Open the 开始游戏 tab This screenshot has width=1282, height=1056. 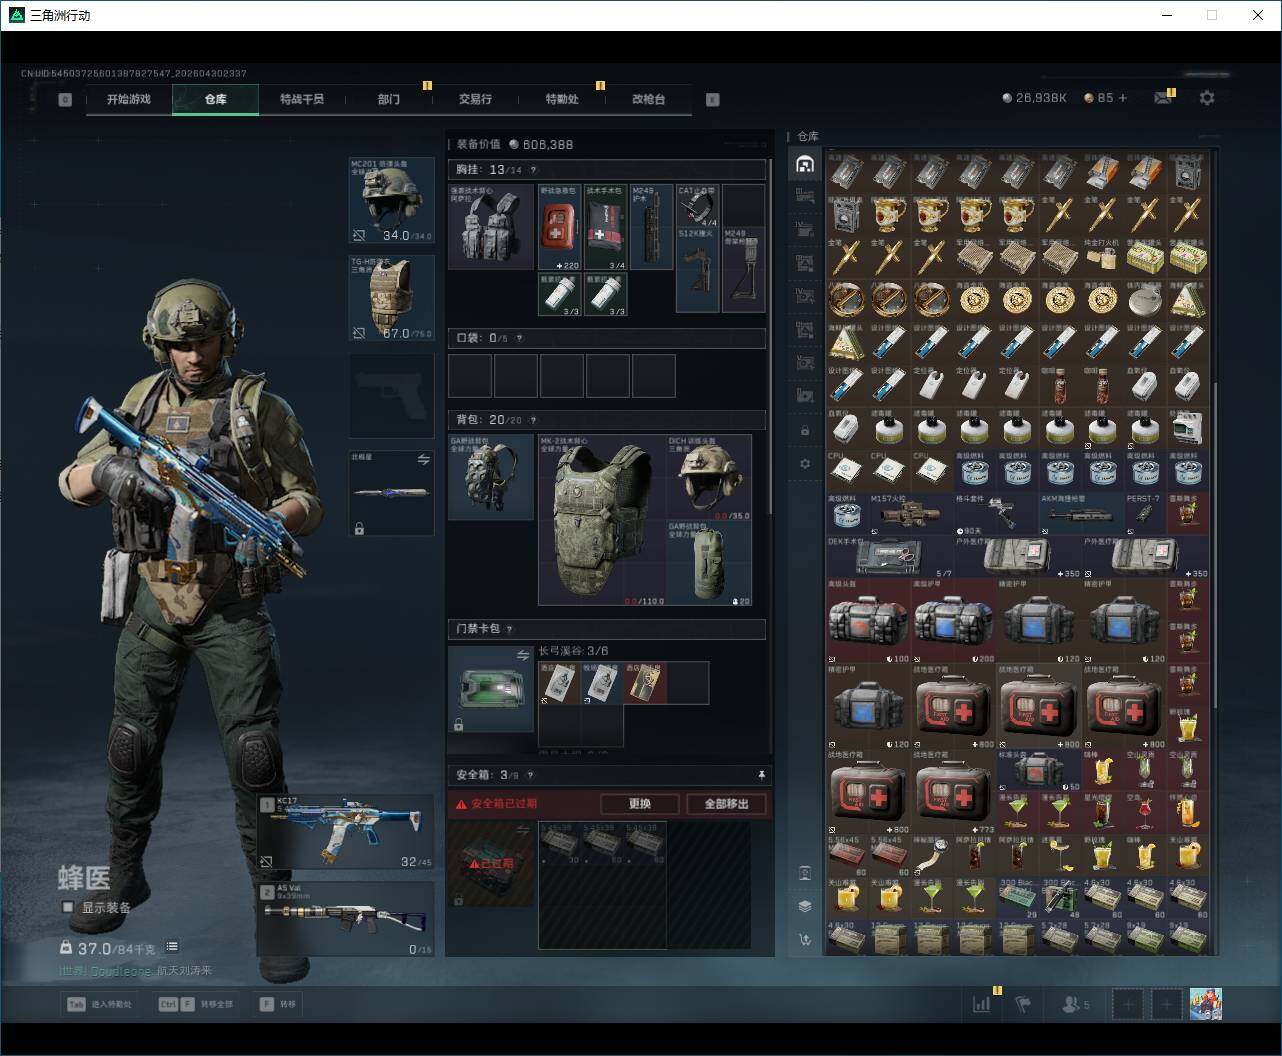[129, 99]
